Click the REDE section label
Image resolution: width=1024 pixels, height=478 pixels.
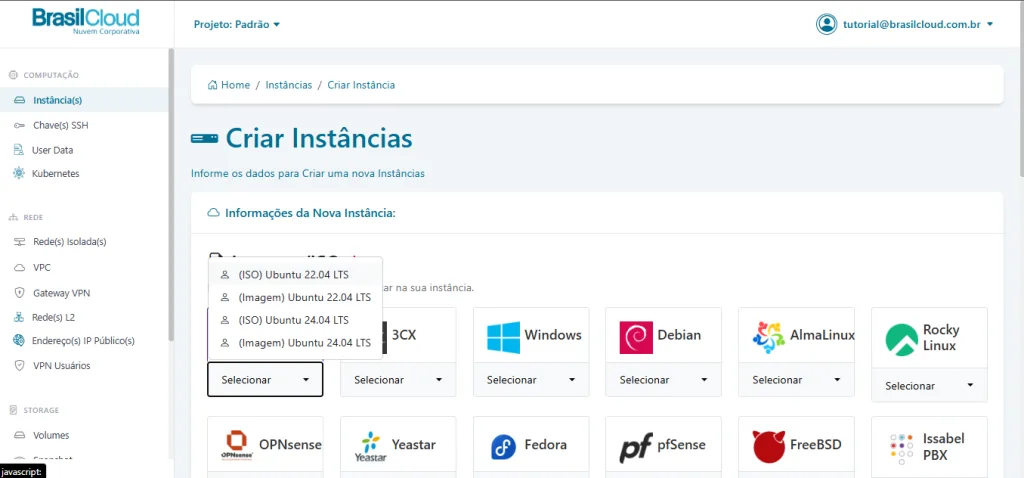[33, 217]
